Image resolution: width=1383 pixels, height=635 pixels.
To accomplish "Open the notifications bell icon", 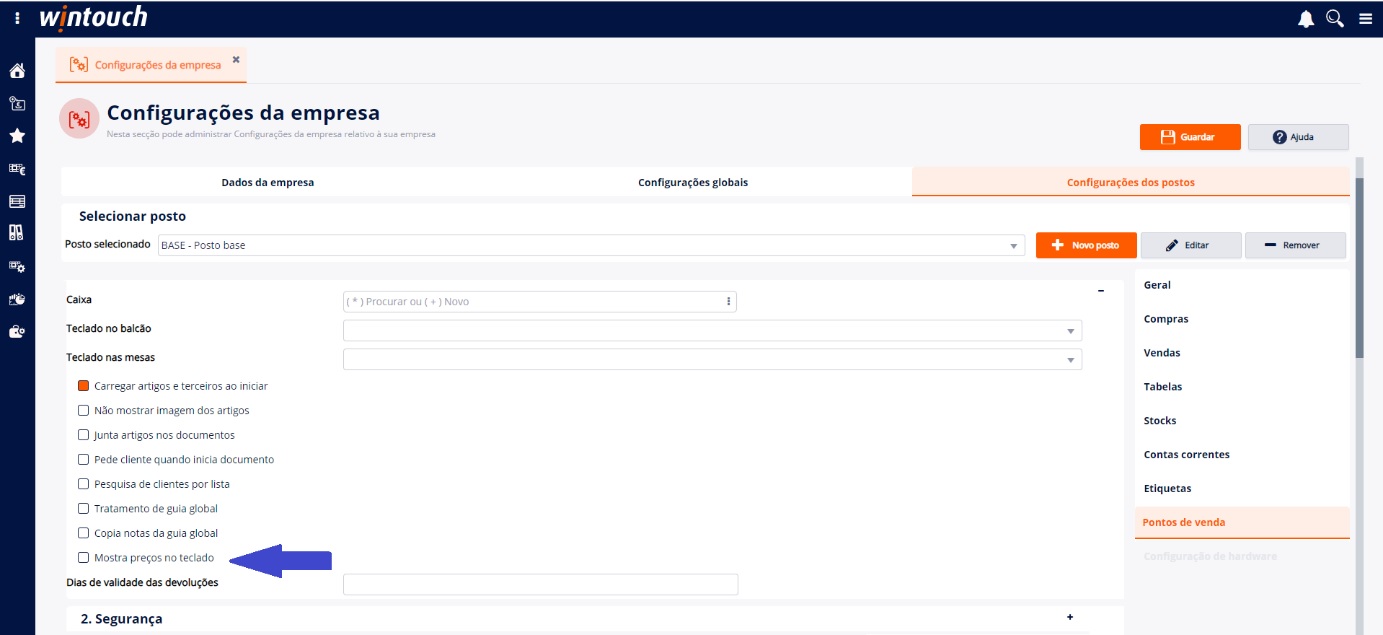I will coord(1306,19).
